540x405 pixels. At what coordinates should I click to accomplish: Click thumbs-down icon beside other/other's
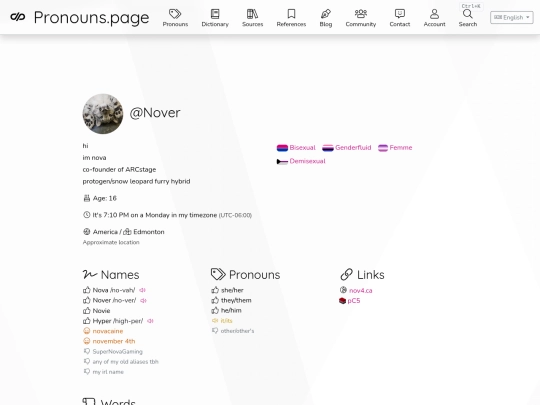click(215, 331)
